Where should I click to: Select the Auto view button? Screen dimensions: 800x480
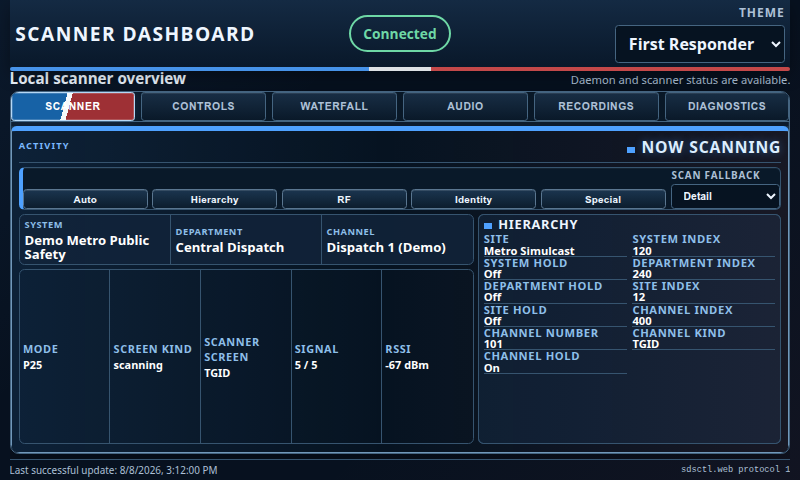85,199
